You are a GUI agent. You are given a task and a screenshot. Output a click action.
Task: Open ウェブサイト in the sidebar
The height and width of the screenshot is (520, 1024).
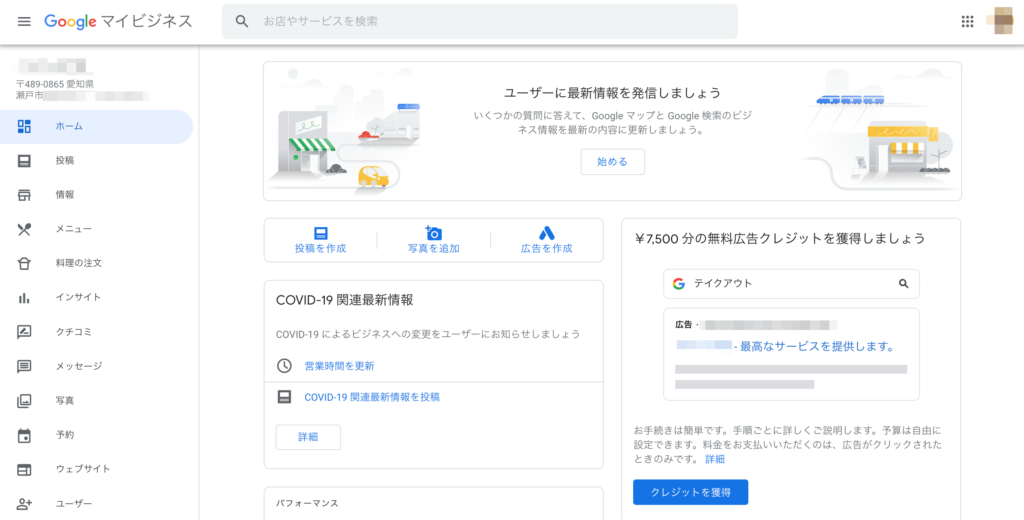(x=97, y=469)
